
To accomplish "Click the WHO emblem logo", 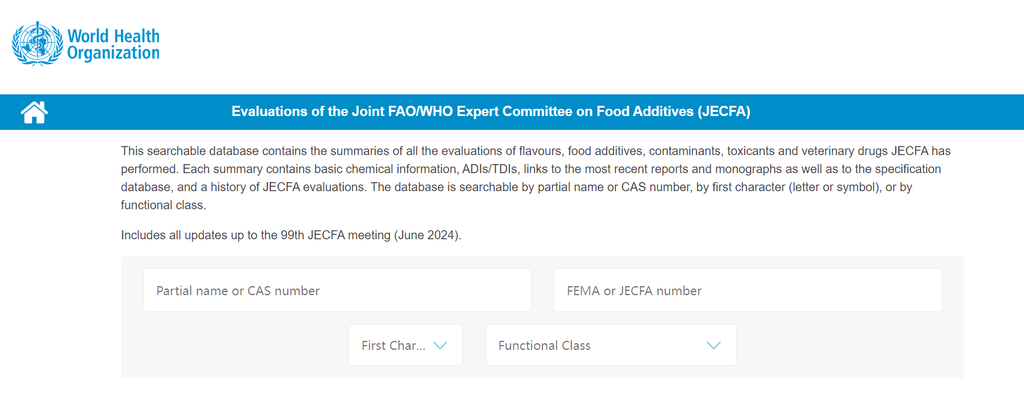I will [37, 43].
